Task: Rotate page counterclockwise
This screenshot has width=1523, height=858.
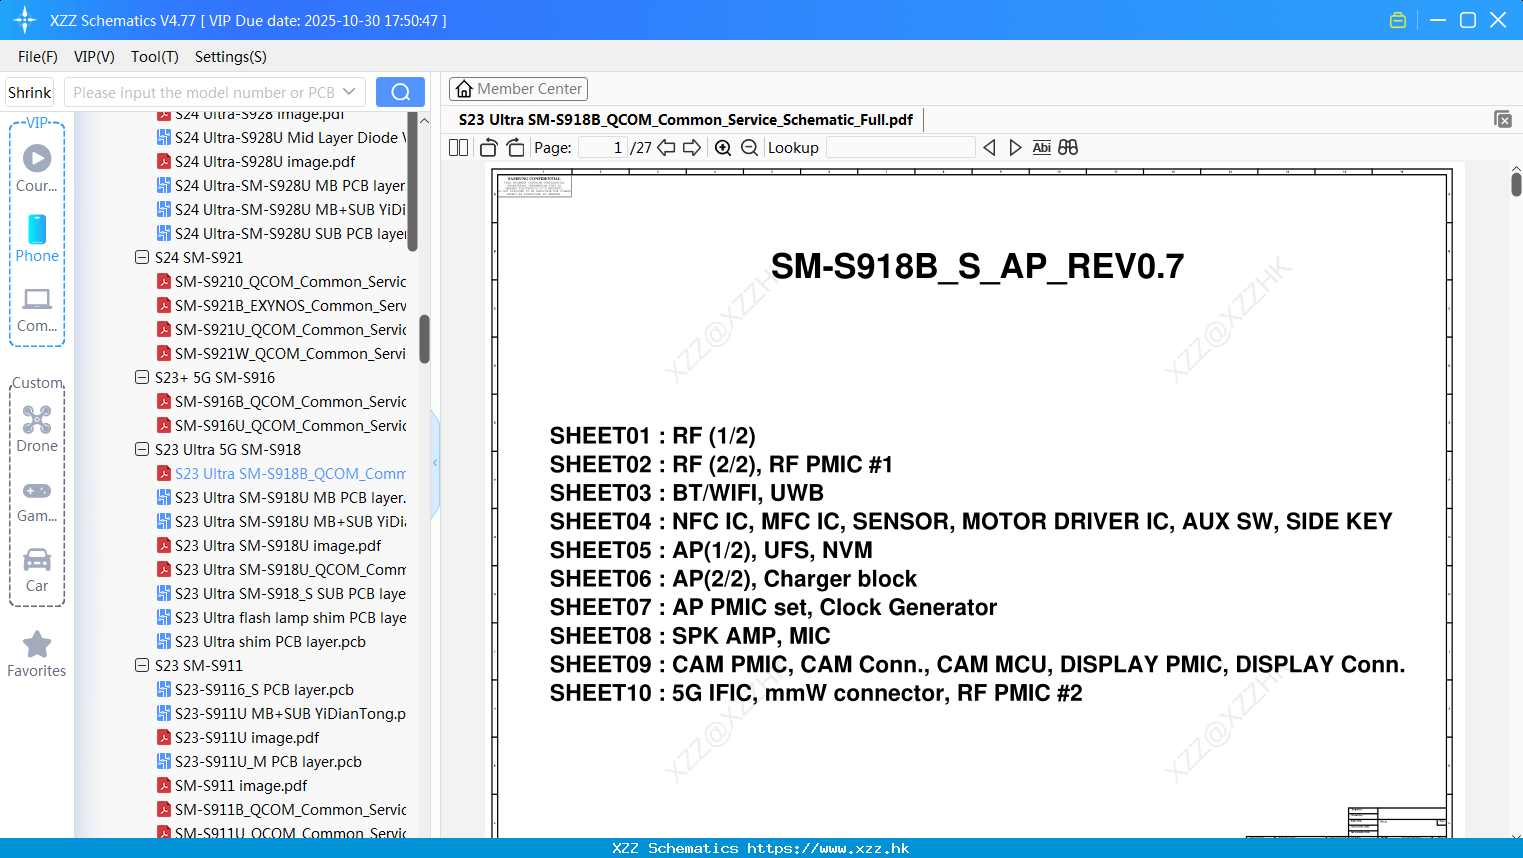Action: 489,148
